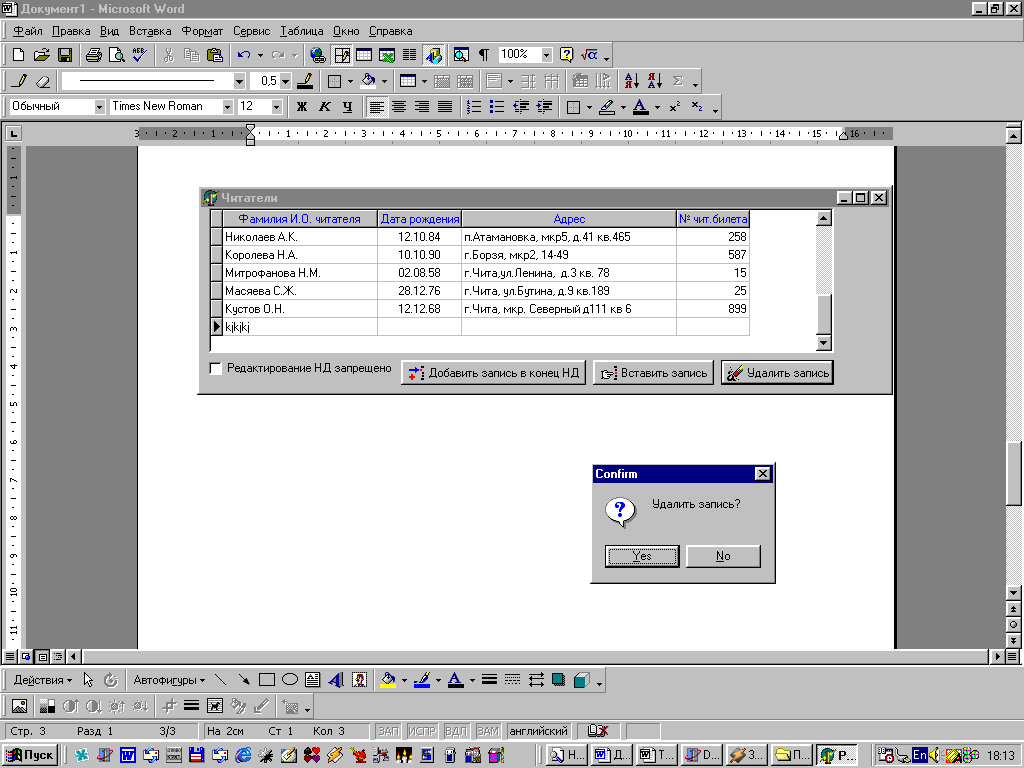Open the 'Правка' menu
Screen dimensions: 1024x768
[71, 31]
